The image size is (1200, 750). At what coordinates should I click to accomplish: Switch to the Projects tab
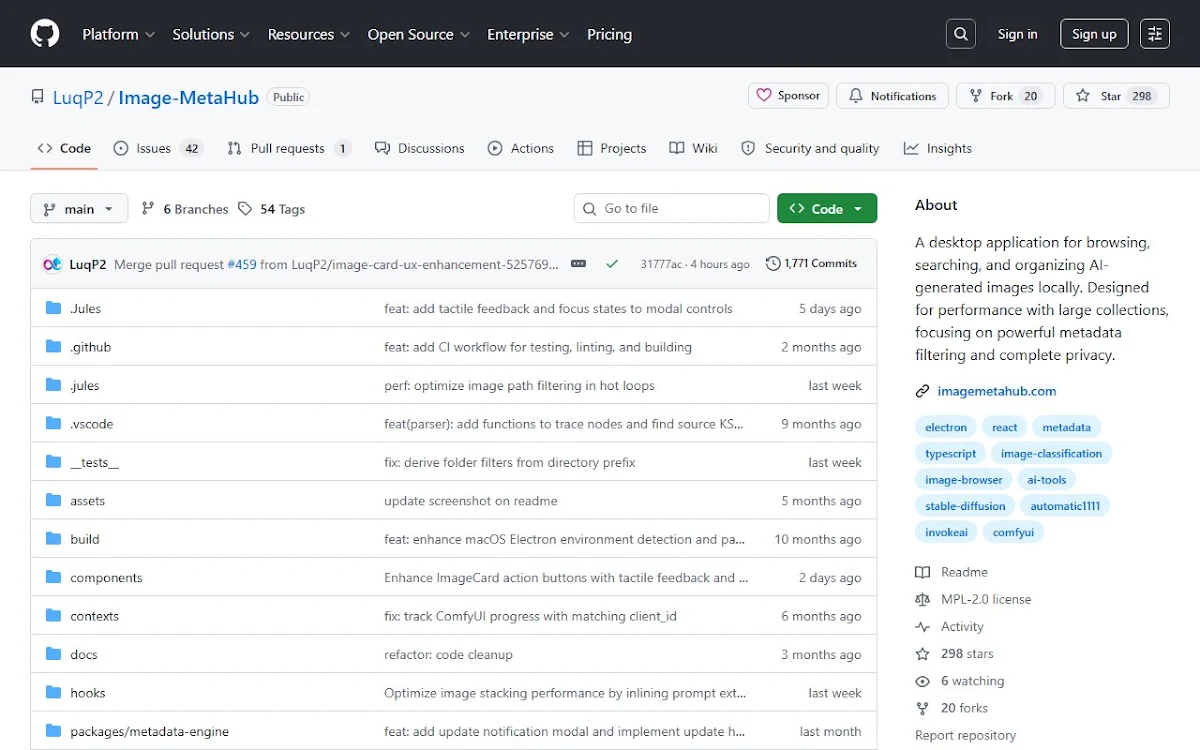click(x=612, y=148)
